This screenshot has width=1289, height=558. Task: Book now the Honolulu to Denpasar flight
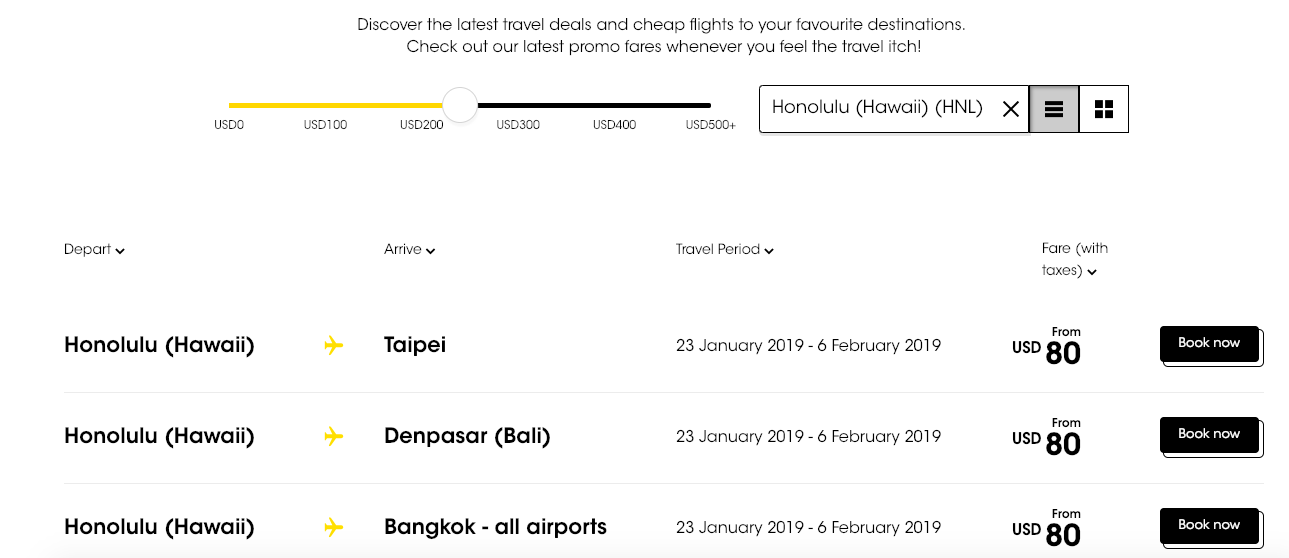point(1209,435)
